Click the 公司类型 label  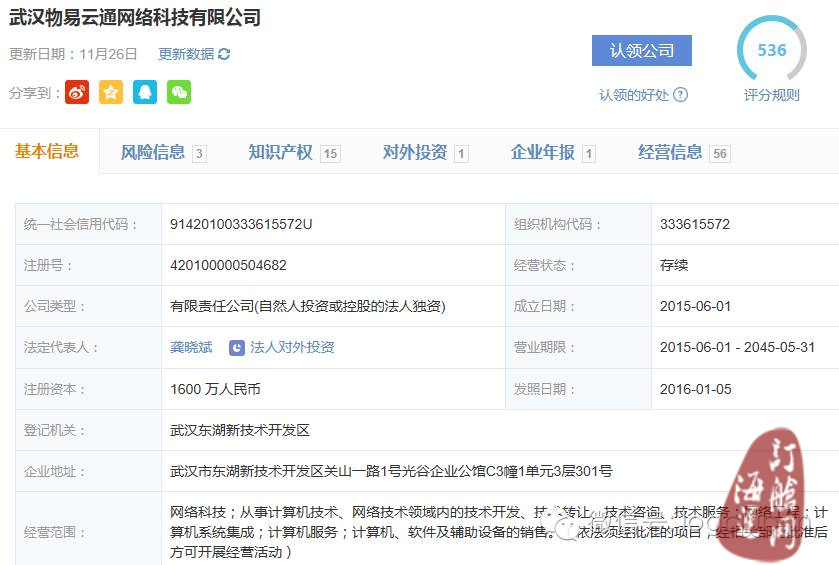coord(55,307)
